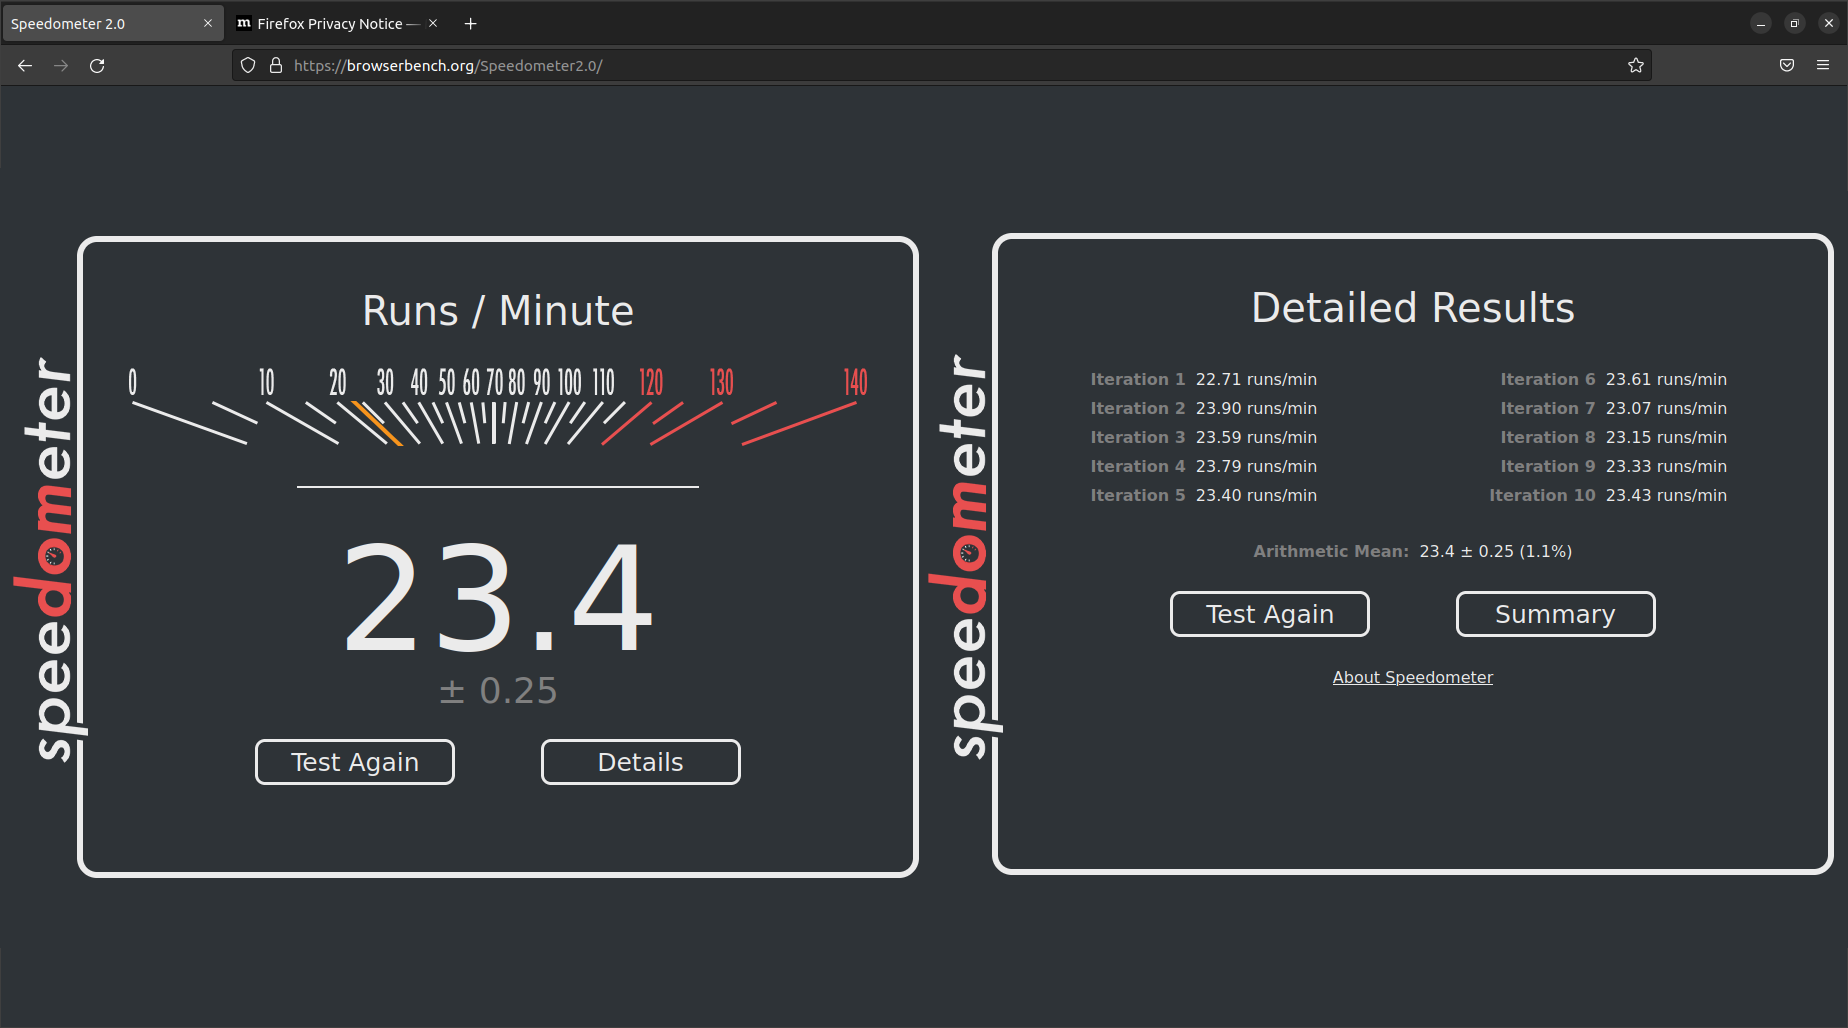Image resolution: width=1848 pixels, height=1028 pixels.
Task: Select Iteration 6 value 23.61 runs/min
Action: 1666,379
